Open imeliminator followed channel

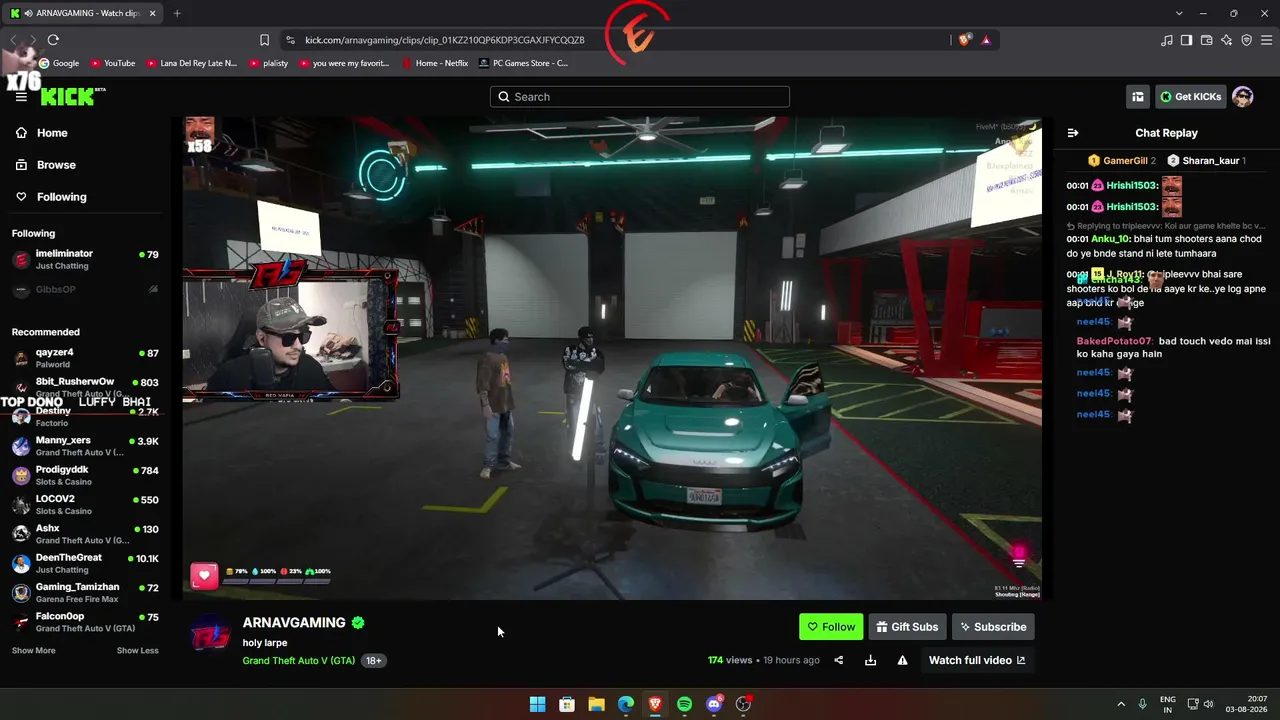pyautogui.click(x=85, y=260)
